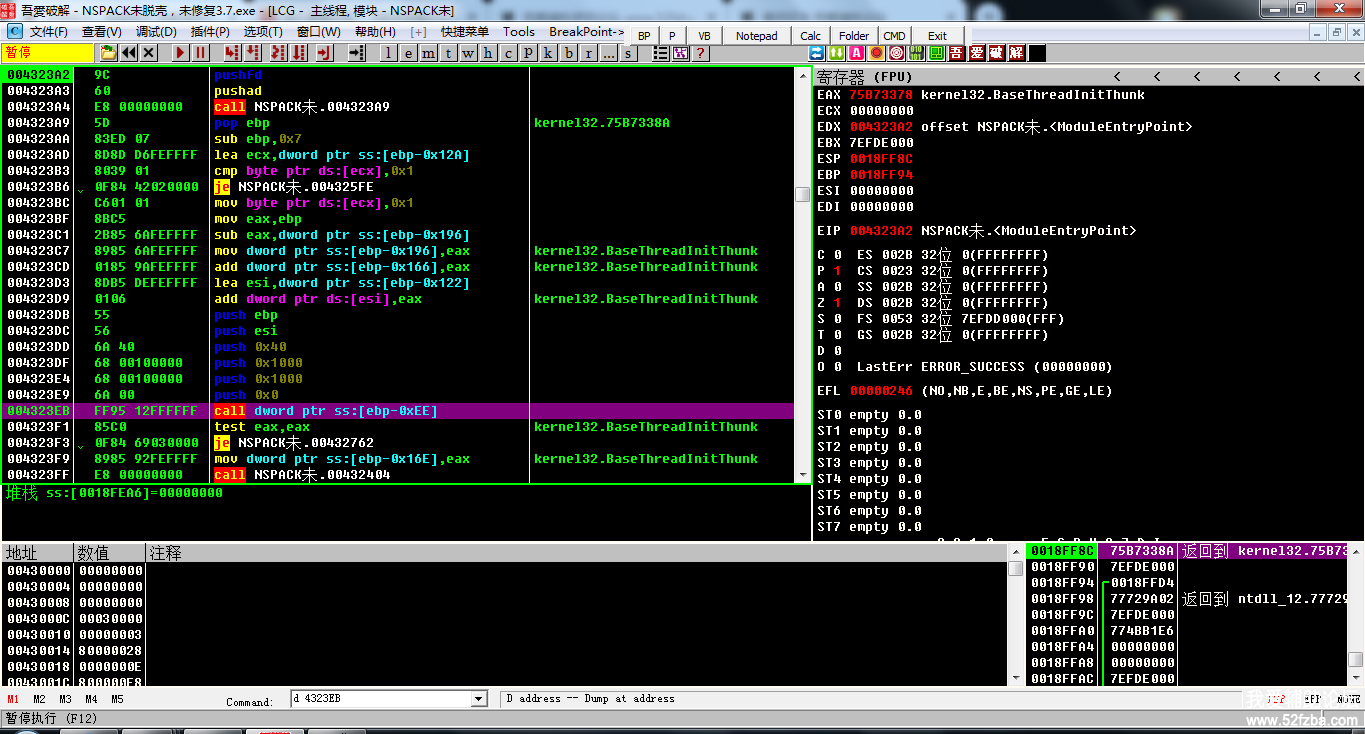This screenshot has height=734, width=1365.
Task: Show breakpoints window with 'b' button
Action: (x=569, y=53)
